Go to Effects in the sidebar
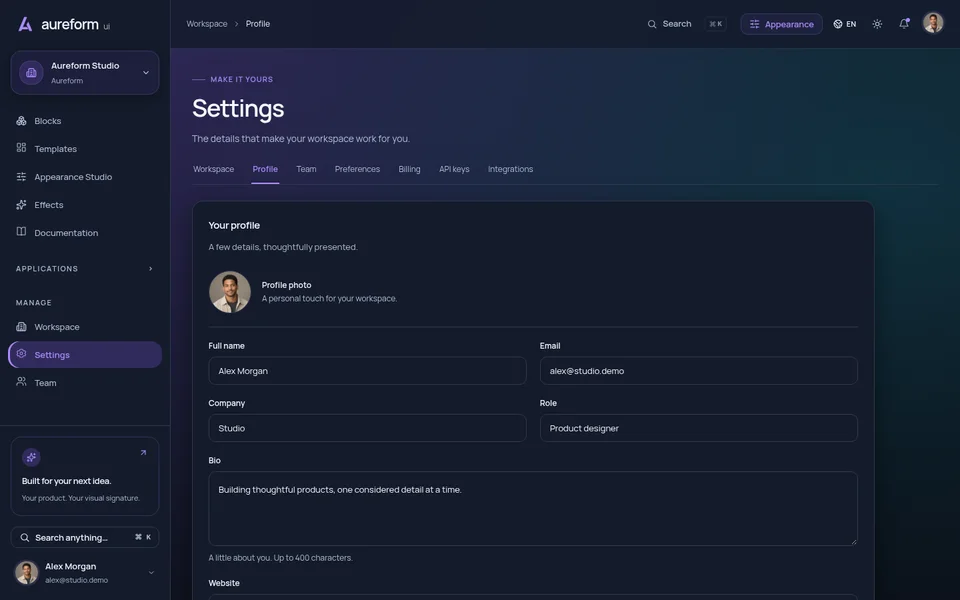Screen dimensions: 960x600 coord(85,205)
